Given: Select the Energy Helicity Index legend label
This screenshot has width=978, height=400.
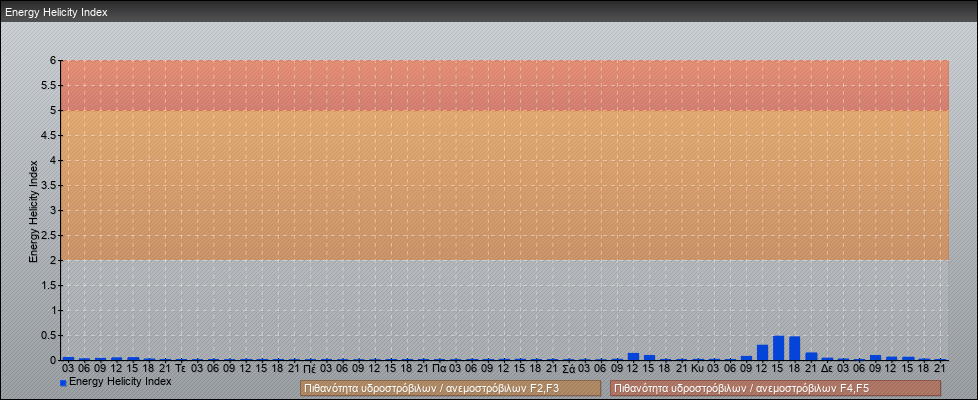Looking at the screenshot, I should 120,381.
